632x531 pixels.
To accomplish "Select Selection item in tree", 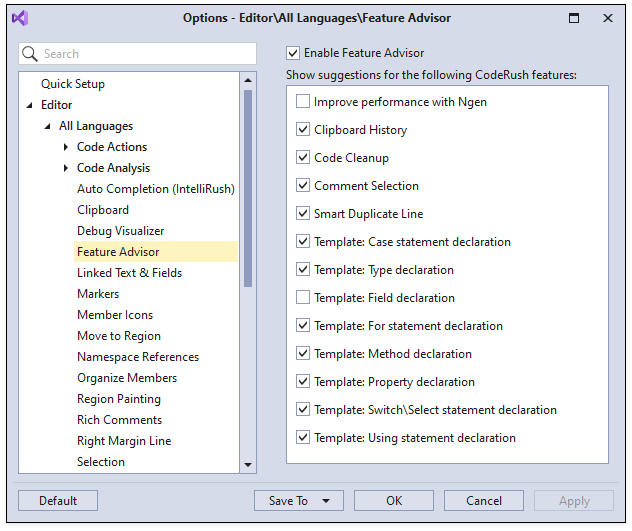I will (x=101, y=462).
